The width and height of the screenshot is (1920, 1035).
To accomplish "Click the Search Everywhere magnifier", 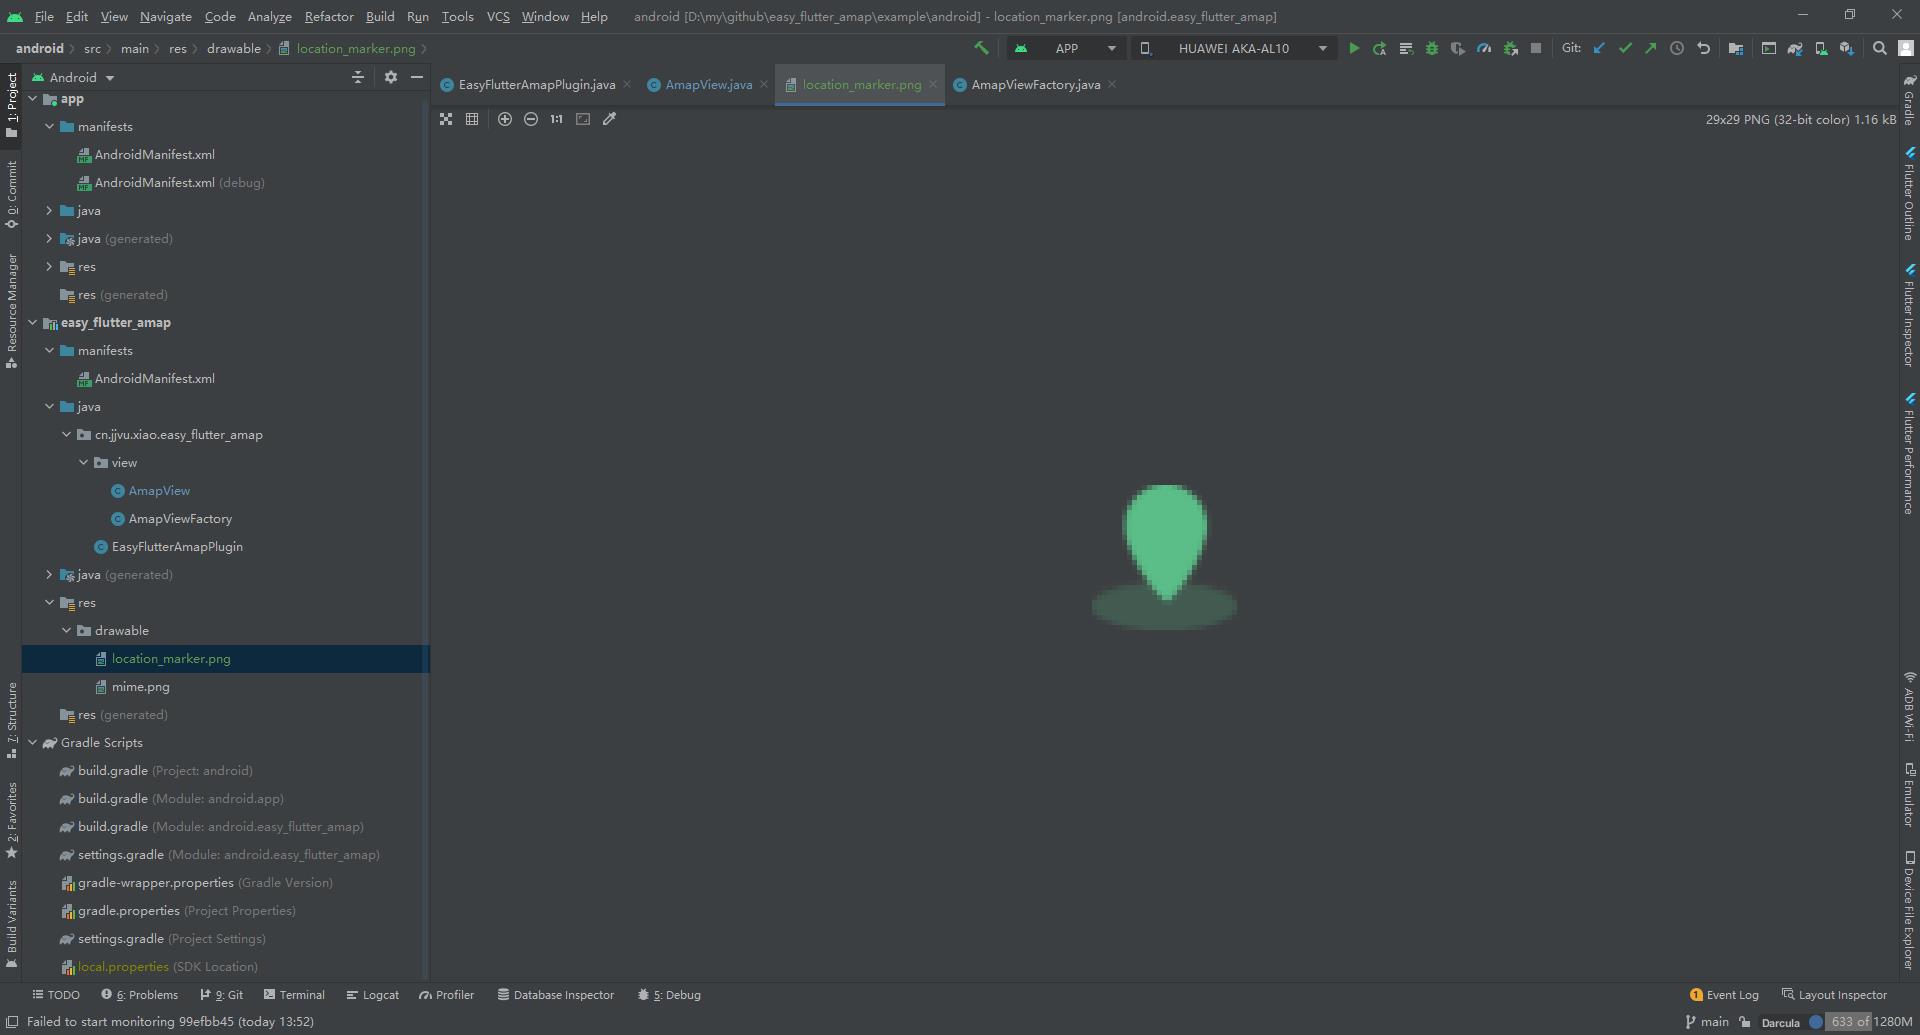I will click(x=1880, y=48).
